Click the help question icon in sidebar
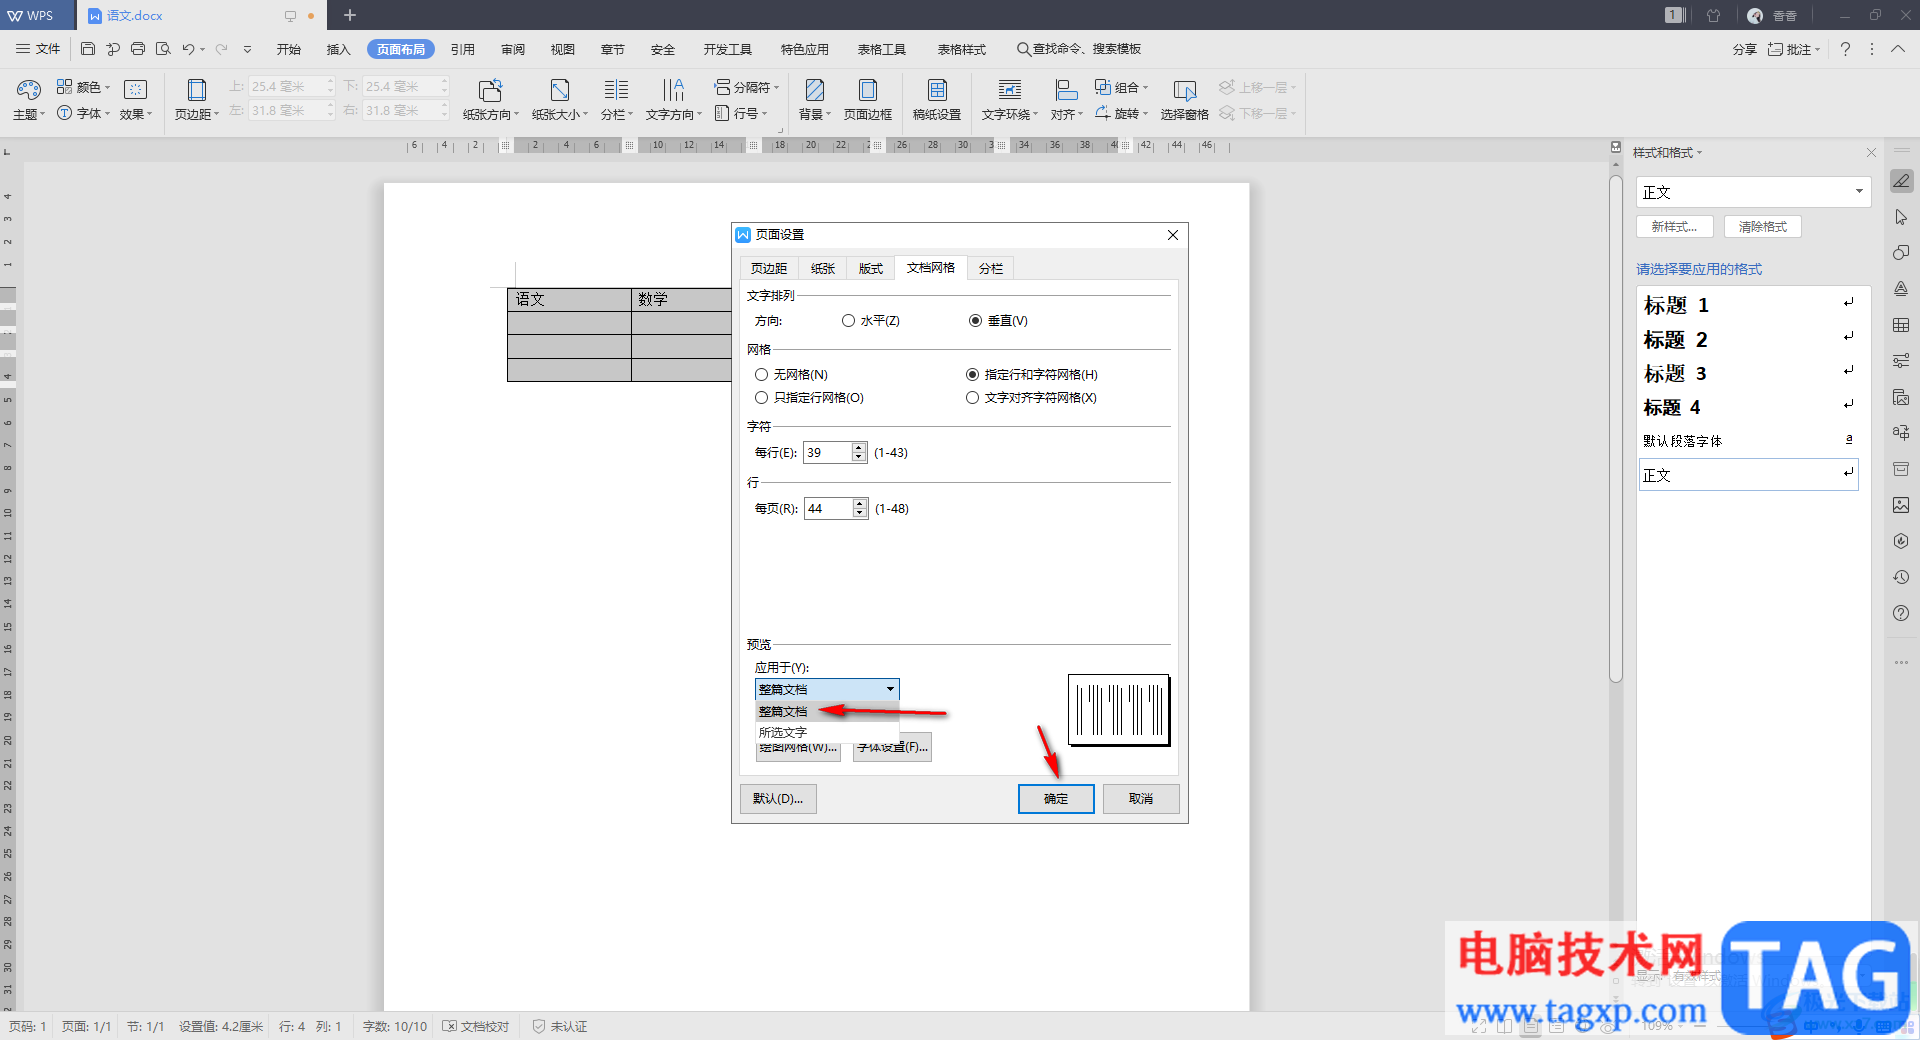1920x1040 pixels. click(x=1901, y=613)
